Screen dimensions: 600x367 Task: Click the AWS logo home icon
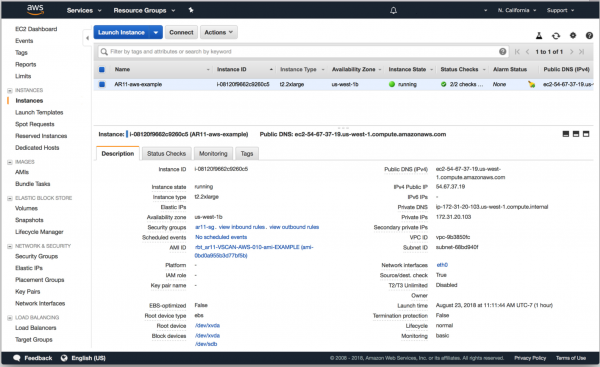(35, 10)
